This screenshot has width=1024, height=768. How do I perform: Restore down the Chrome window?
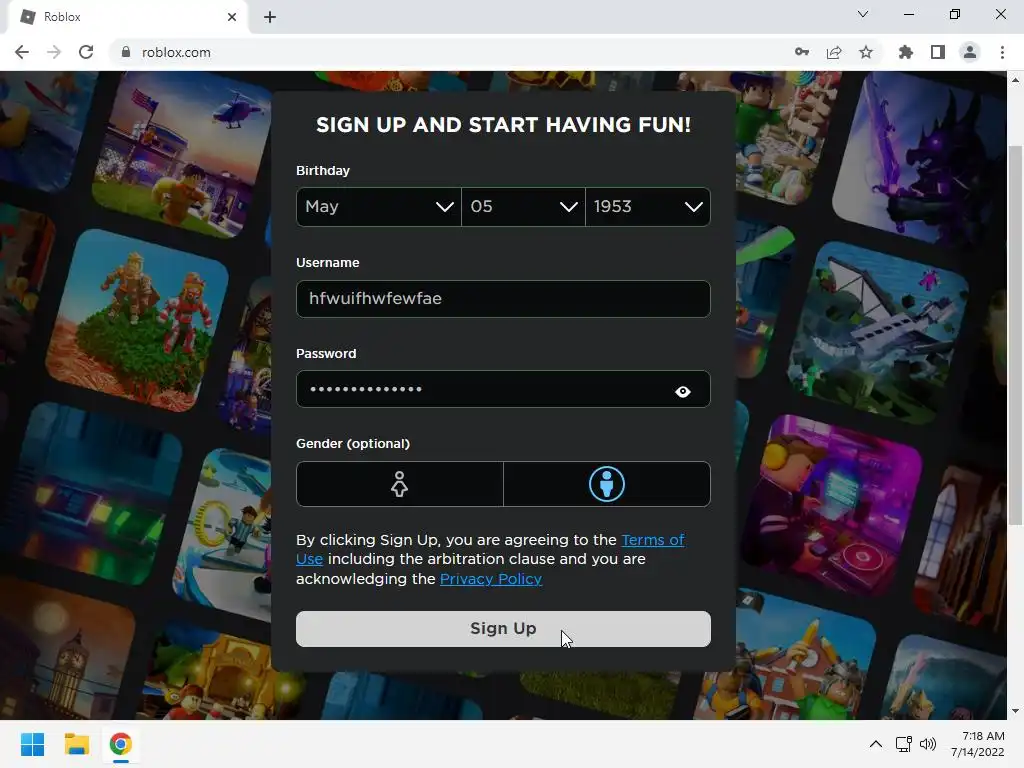[x=955, y=14]
